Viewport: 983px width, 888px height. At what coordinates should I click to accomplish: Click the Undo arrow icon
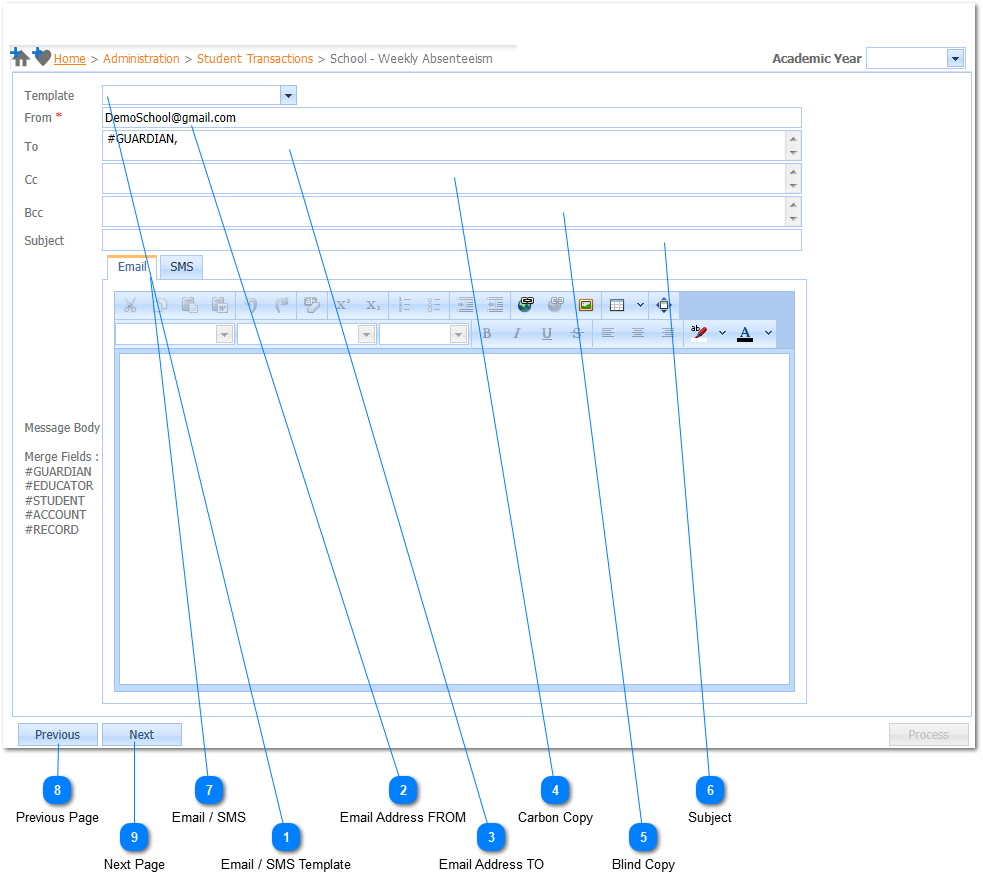[251, 305]
